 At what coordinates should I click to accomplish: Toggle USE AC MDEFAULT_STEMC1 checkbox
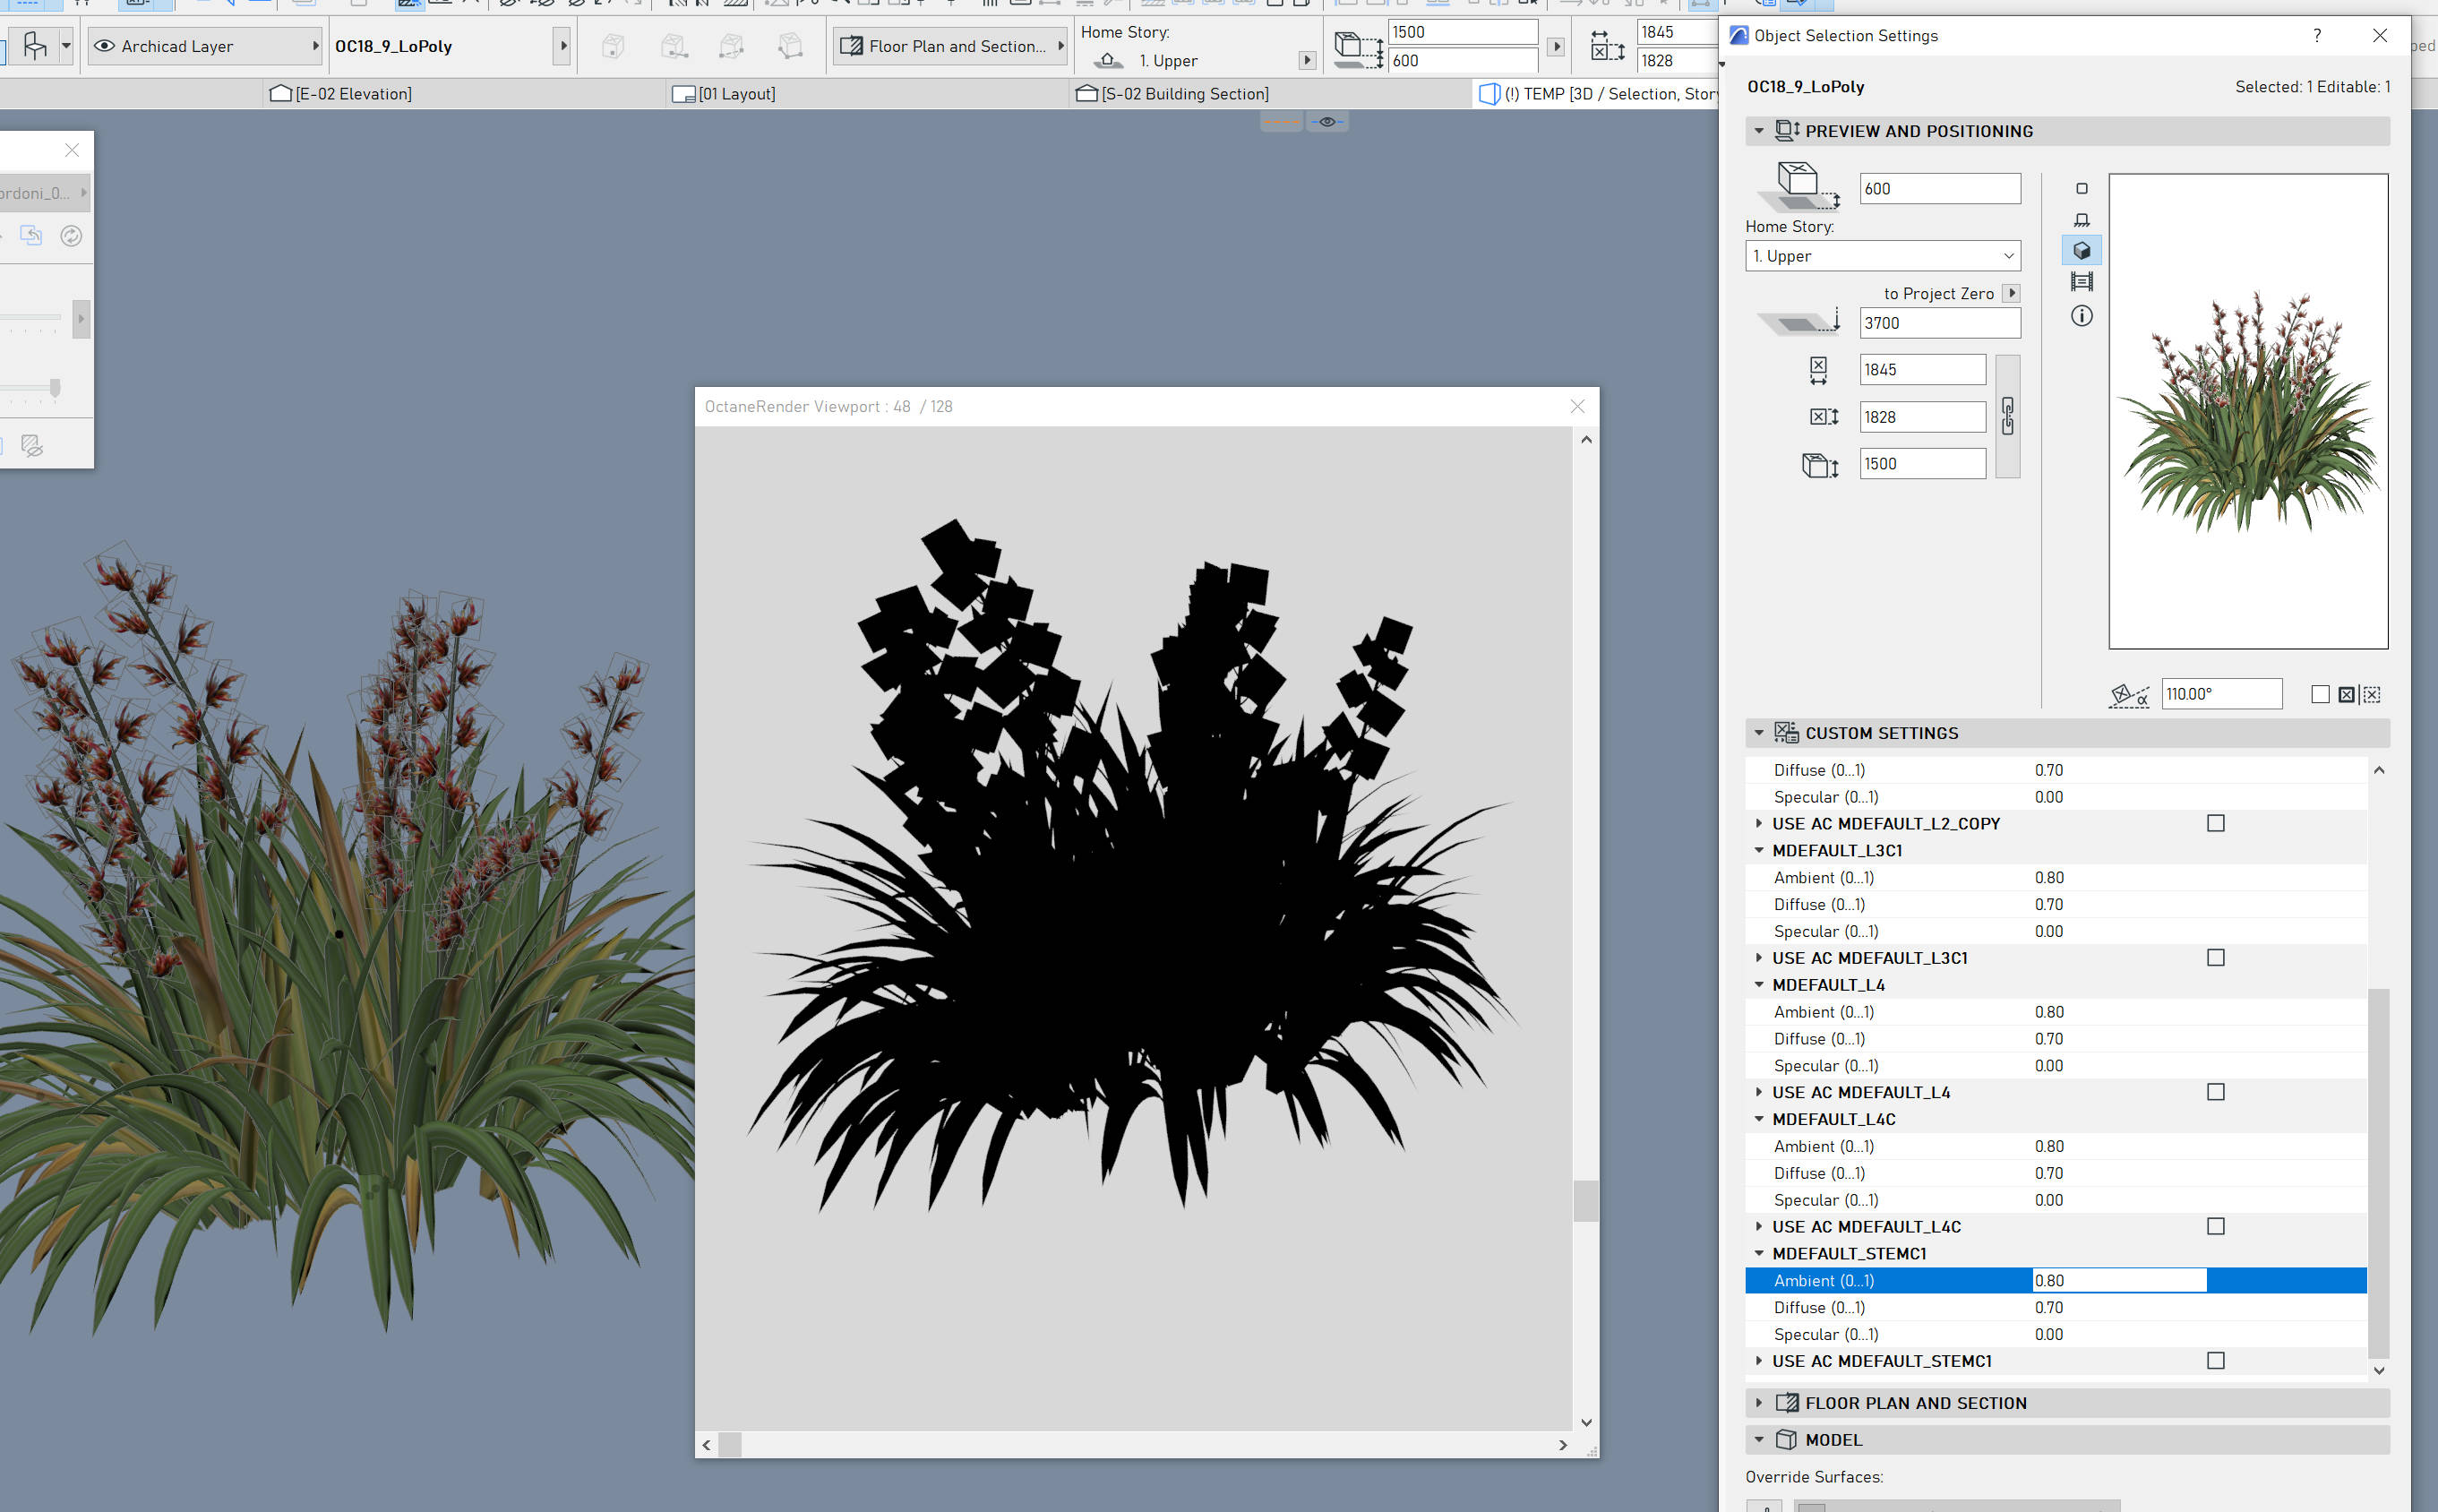[2215, 1361]
